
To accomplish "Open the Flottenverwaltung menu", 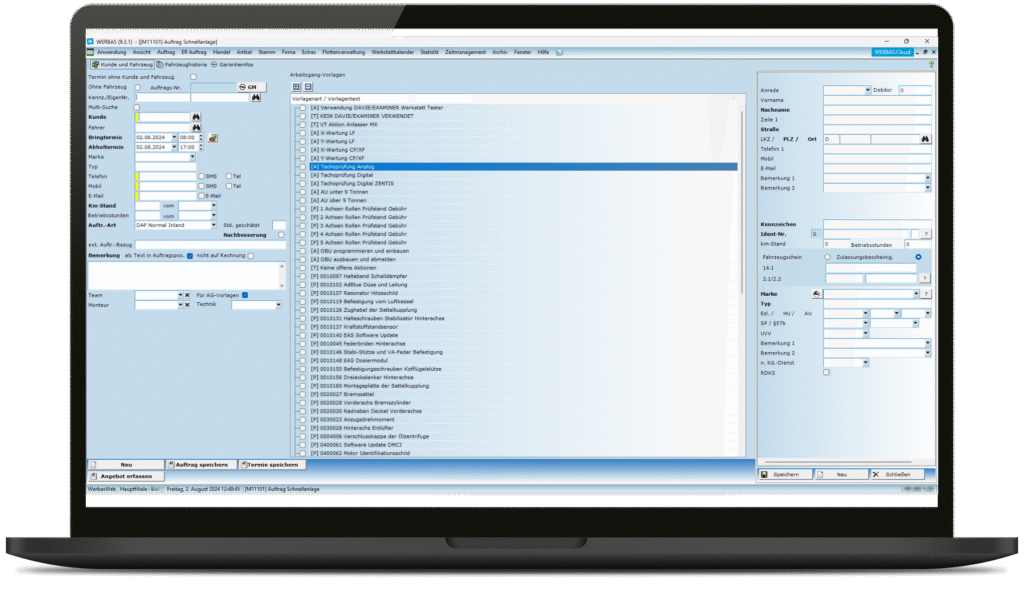I will (x=344, y=52).
